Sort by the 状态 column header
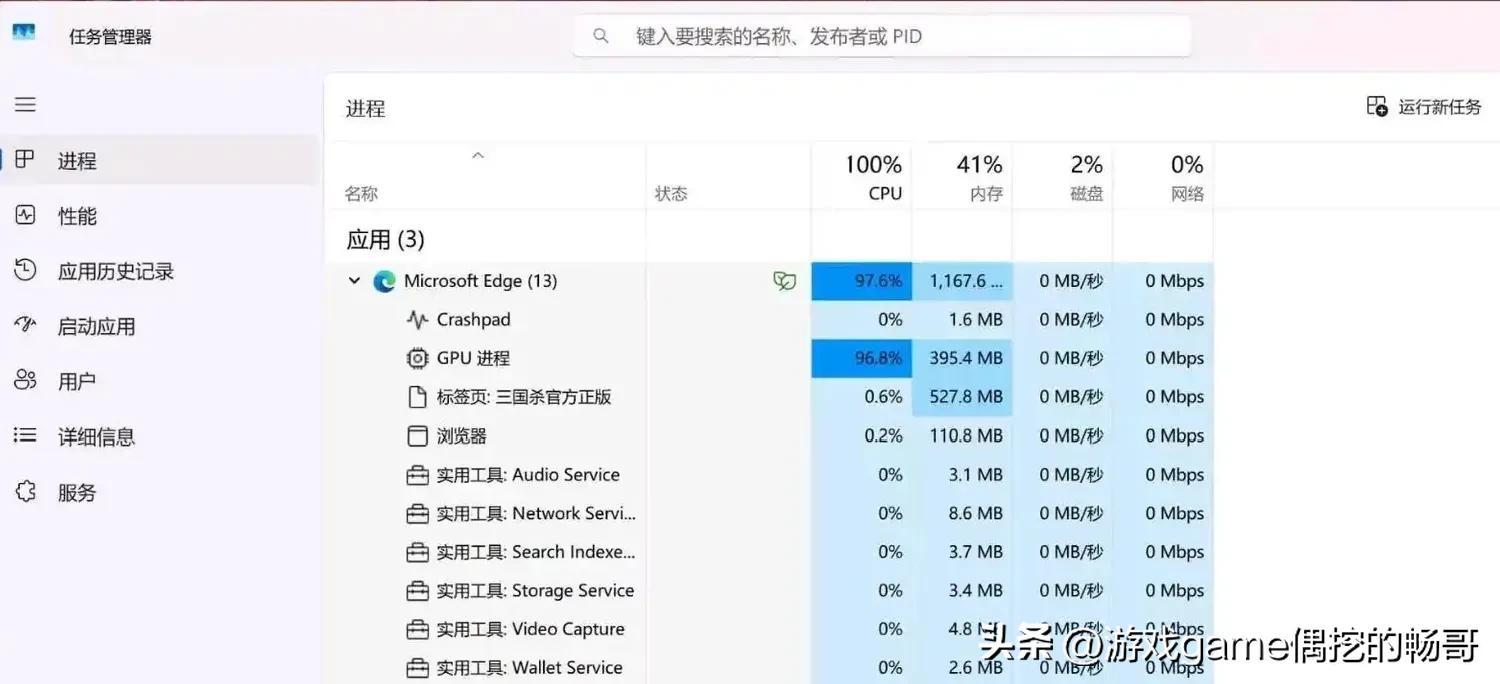1500x684 pixels. pos(728,177)
